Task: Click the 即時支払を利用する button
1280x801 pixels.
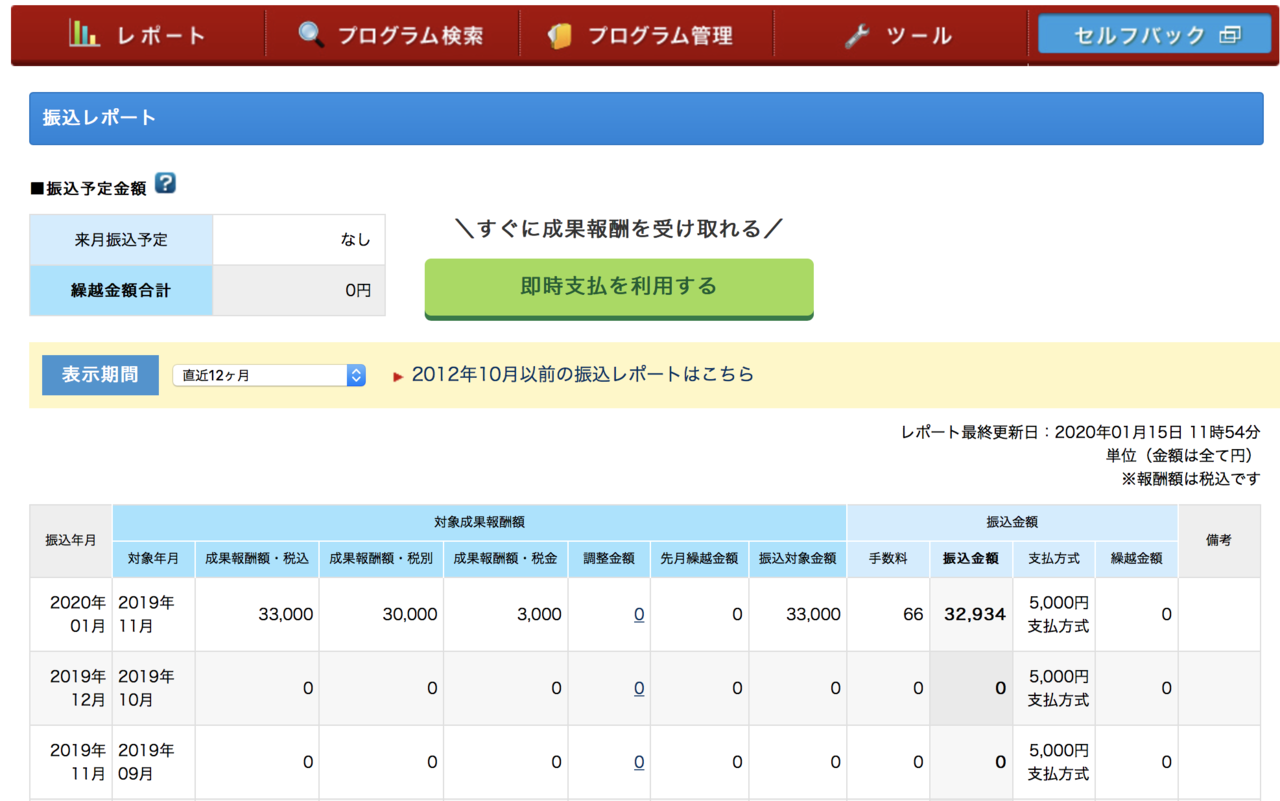Action: tap(619, 287)
